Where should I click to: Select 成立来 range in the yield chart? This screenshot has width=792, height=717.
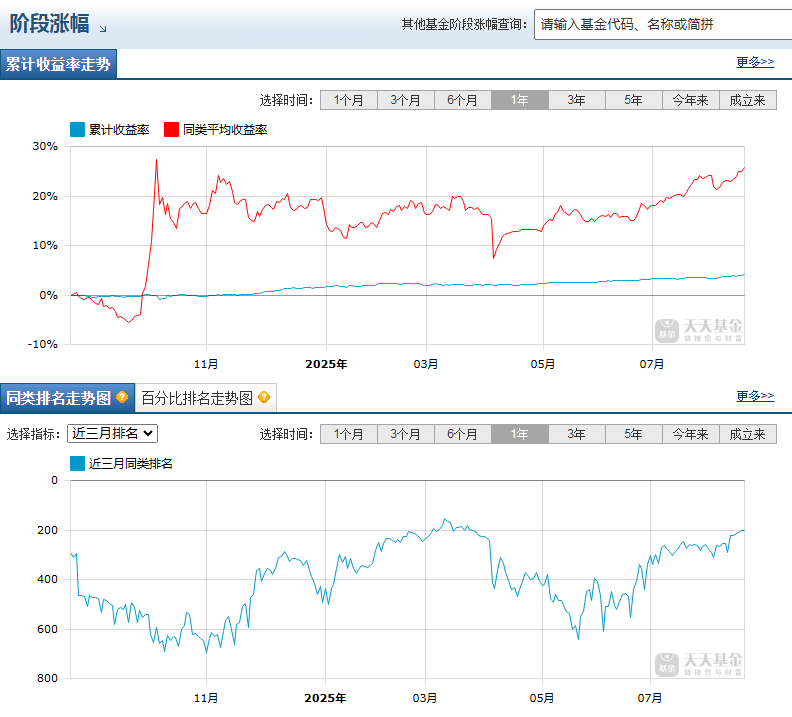pos(748,100)
